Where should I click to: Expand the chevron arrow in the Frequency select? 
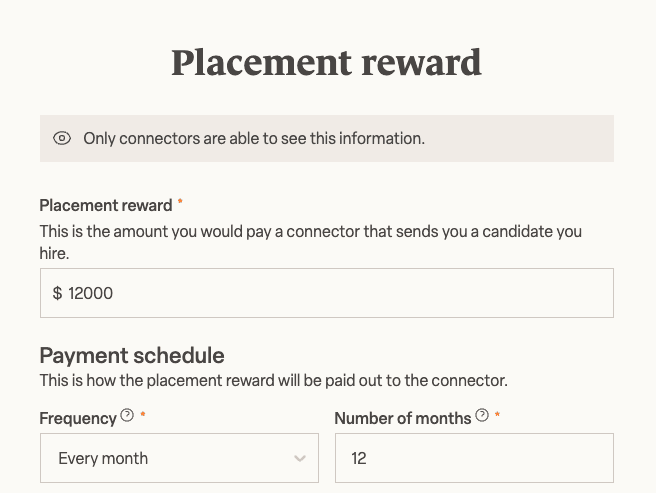tap(300, 458)
